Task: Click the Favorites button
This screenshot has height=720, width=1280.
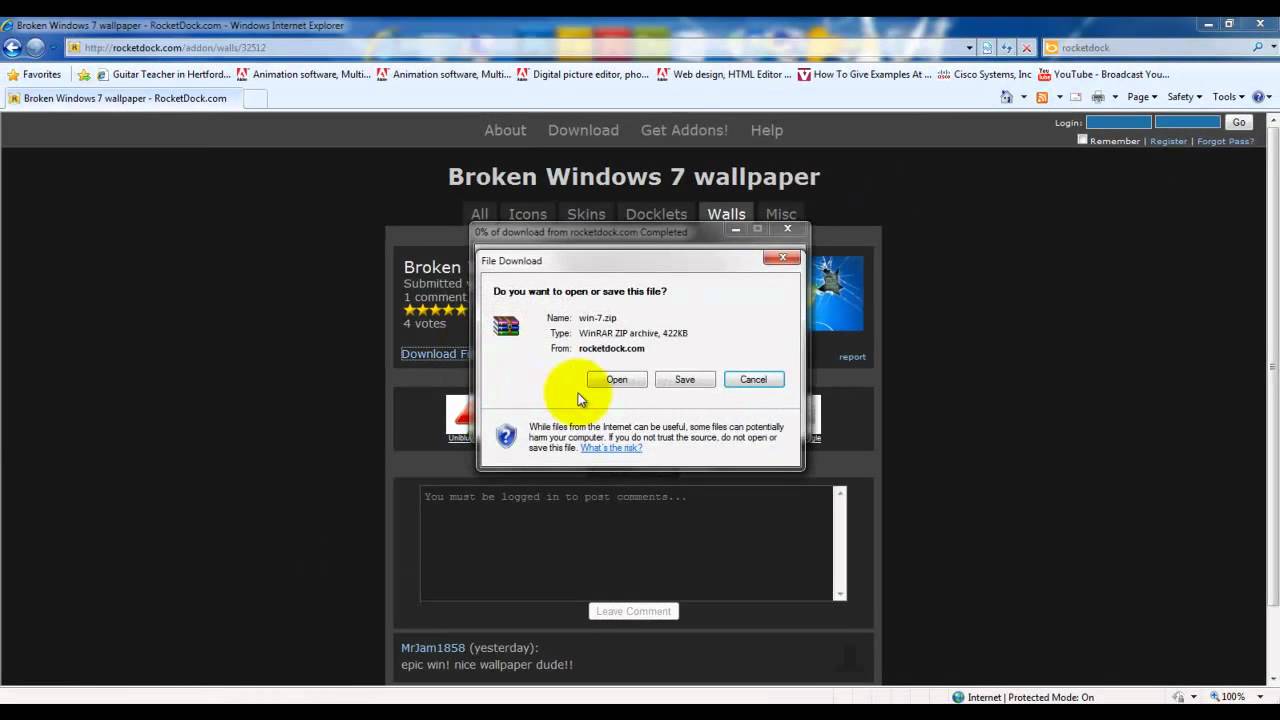Action: point(34,74)
